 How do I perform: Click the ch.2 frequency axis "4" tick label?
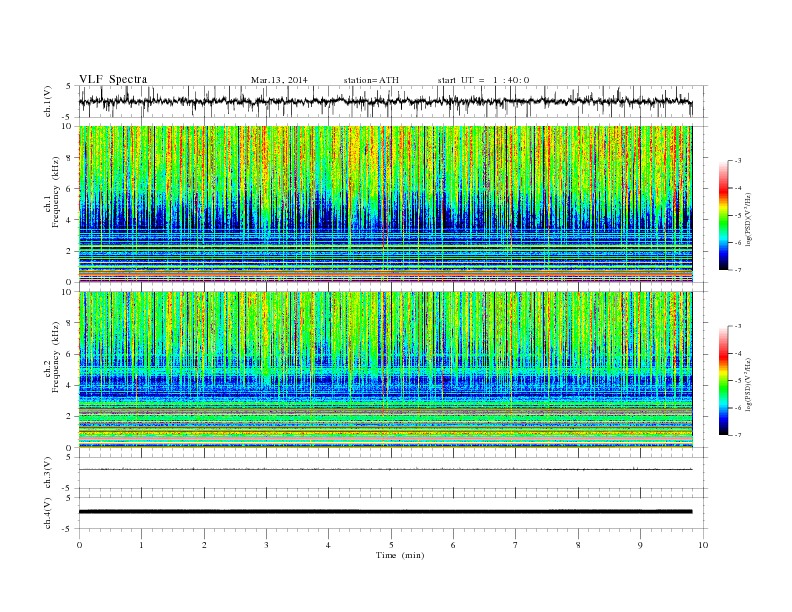(69, 385)
